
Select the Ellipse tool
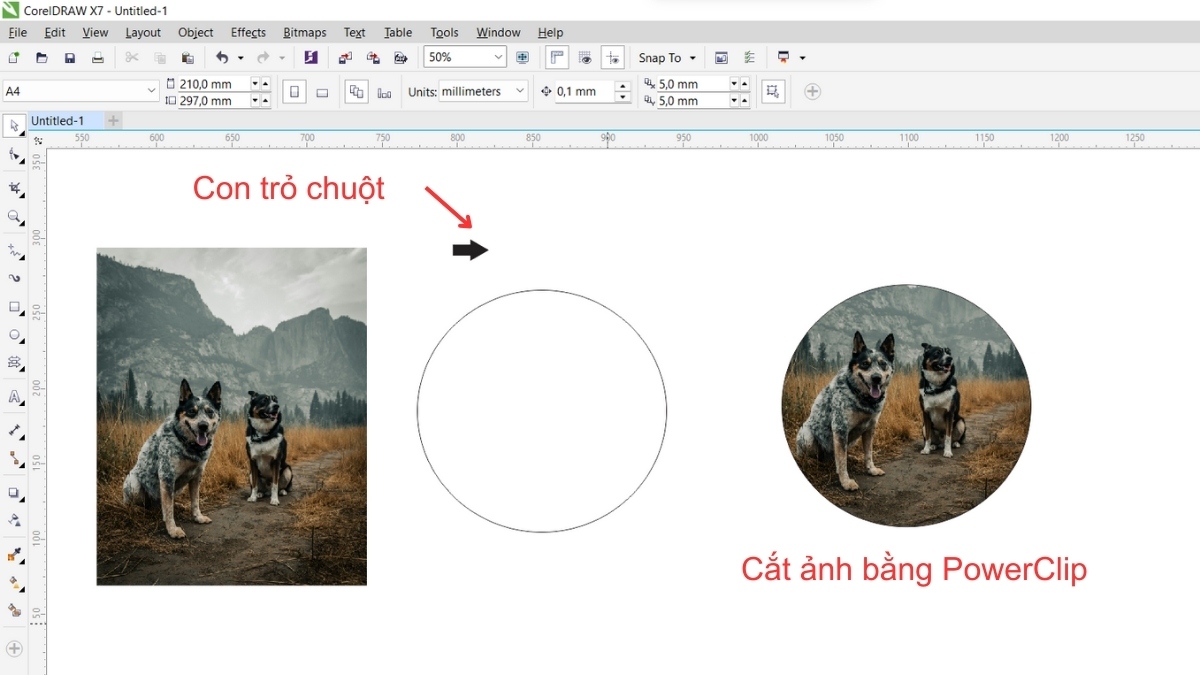coord(14,335)
